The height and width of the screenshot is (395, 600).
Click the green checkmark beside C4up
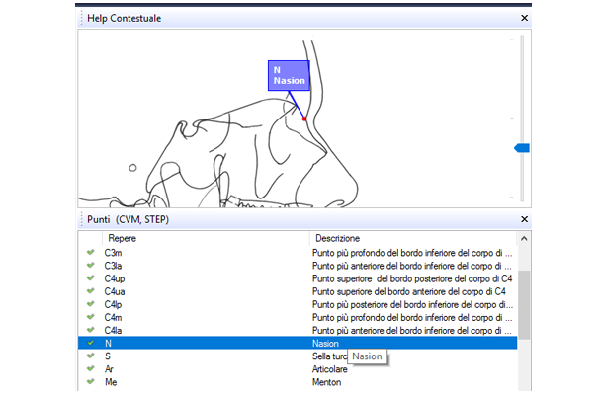pos(90,278)
